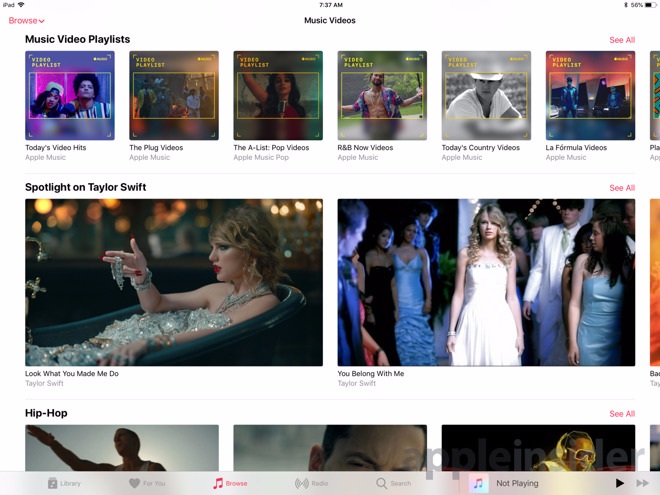This screenshot has height=495, width=660.
Task: Tap the Not Playing album art icon
Action: (479, 483)
